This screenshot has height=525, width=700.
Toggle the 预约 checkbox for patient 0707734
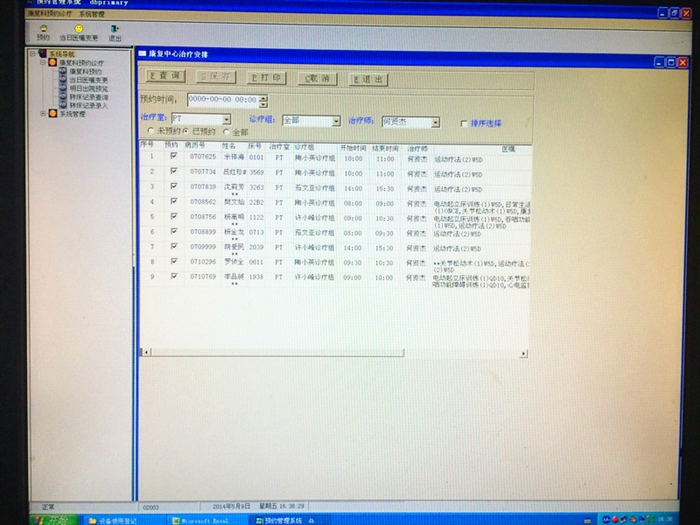[x=174, y=171]
